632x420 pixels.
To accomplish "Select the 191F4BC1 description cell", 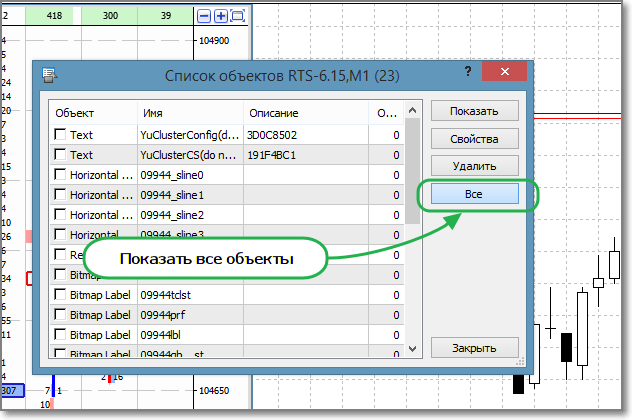I will tap(306, 155).
